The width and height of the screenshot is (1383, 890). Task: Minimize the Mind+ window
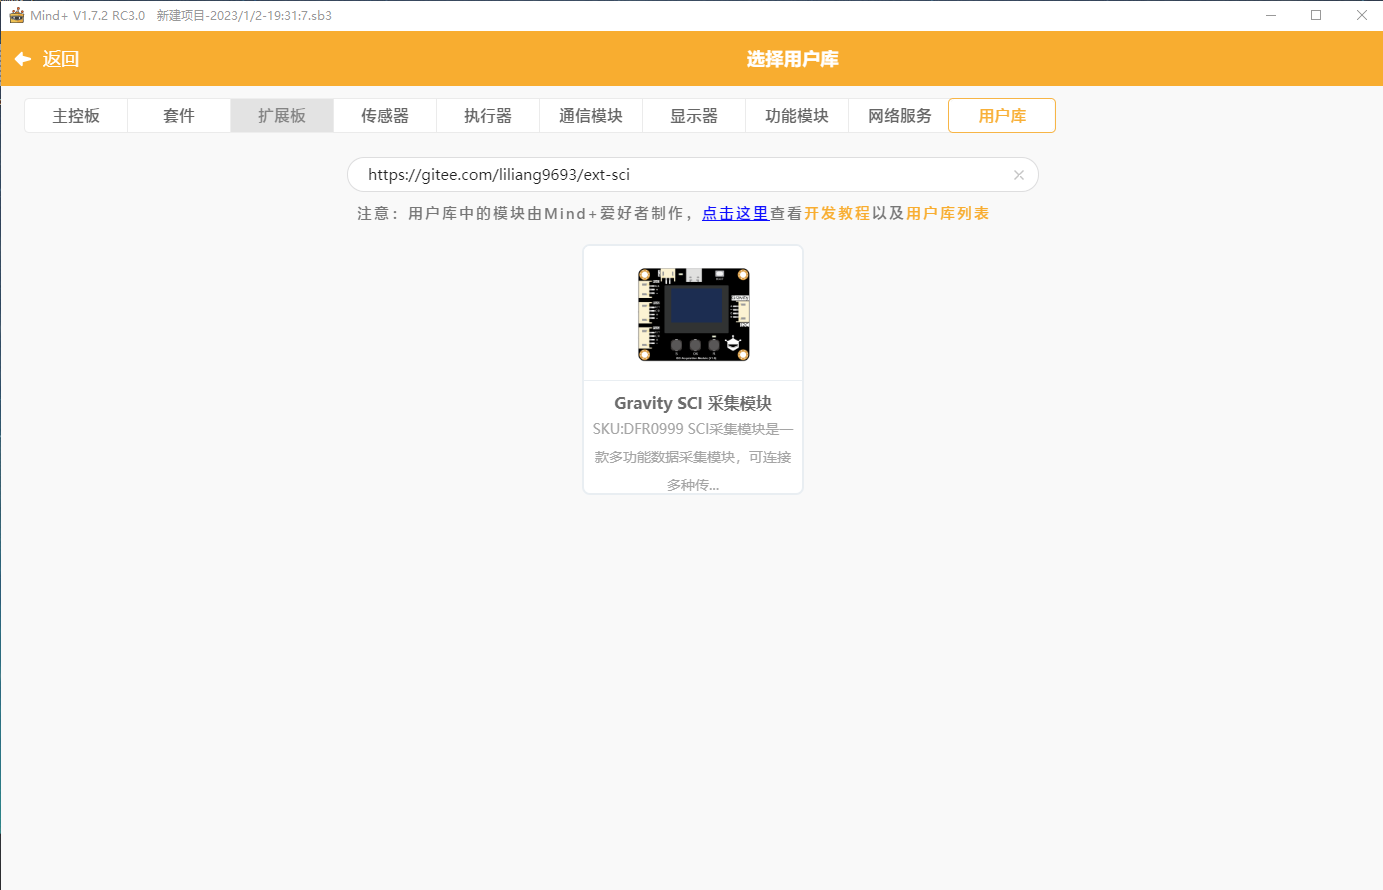click(x=1271, y=15)
